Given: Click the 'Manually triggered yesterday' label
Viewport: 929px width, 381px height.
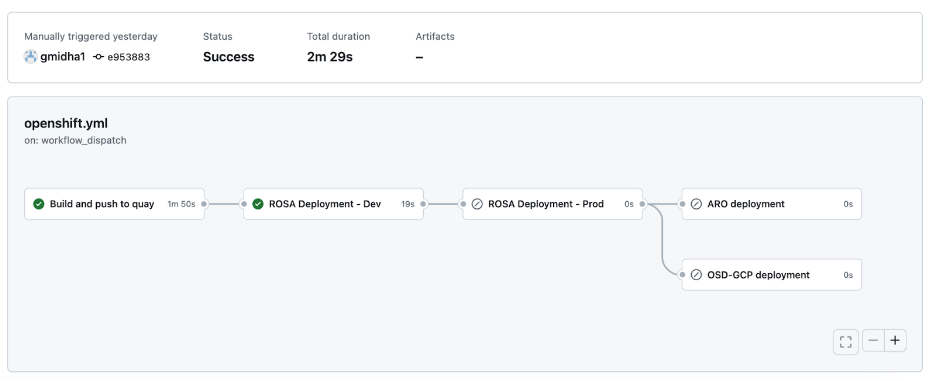Looking at the screenshot, I should pyautogui.click(x=91, y=36).
